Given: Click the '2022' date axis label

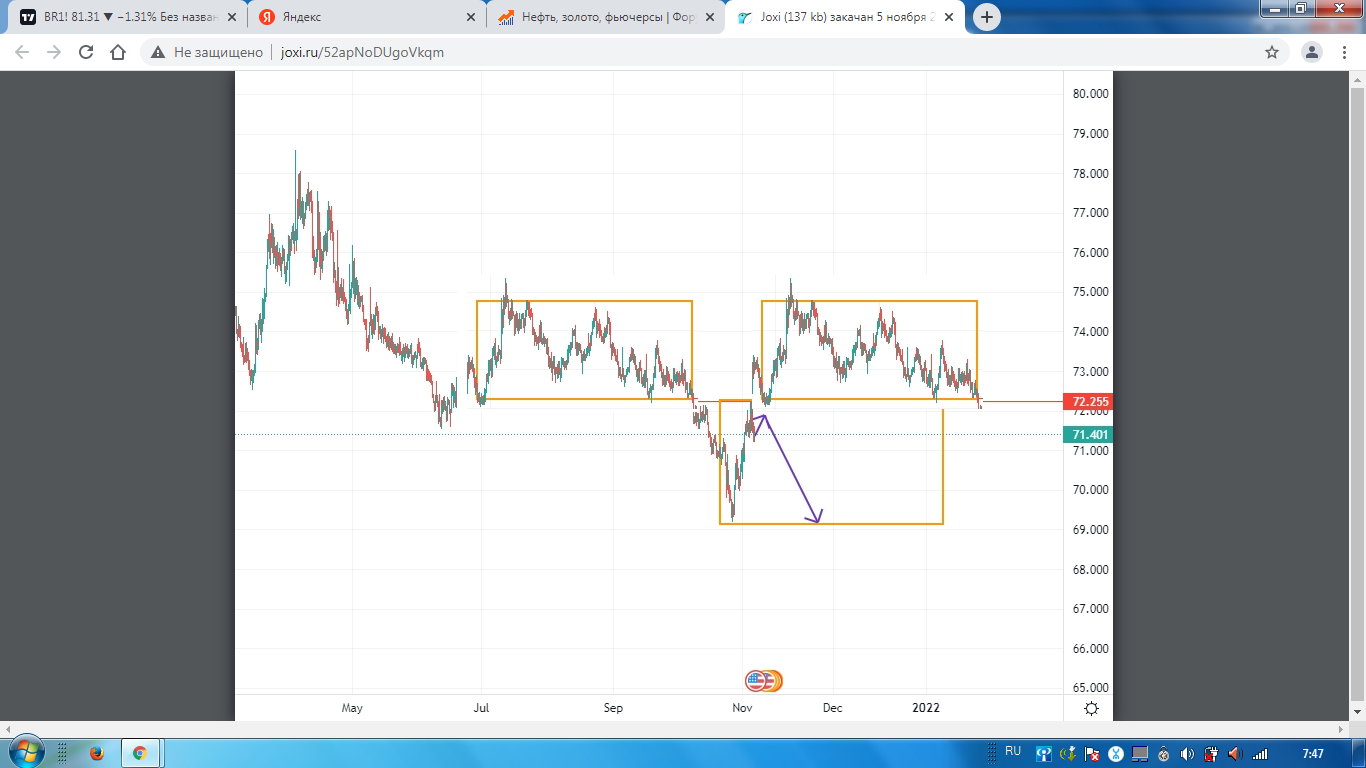Looking at the screenshot, I should [926, 708].
